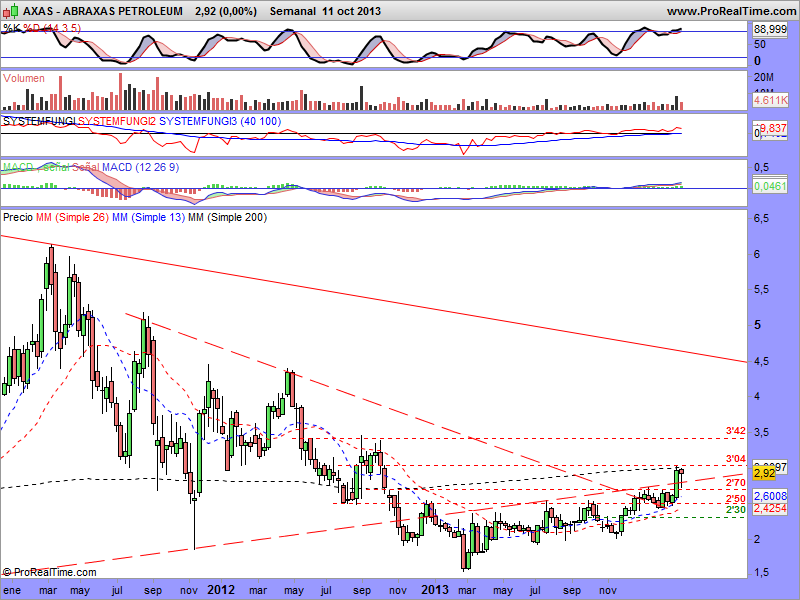800x600 pixels.
Task: Click the 2'70 level label
Action: 736,483
